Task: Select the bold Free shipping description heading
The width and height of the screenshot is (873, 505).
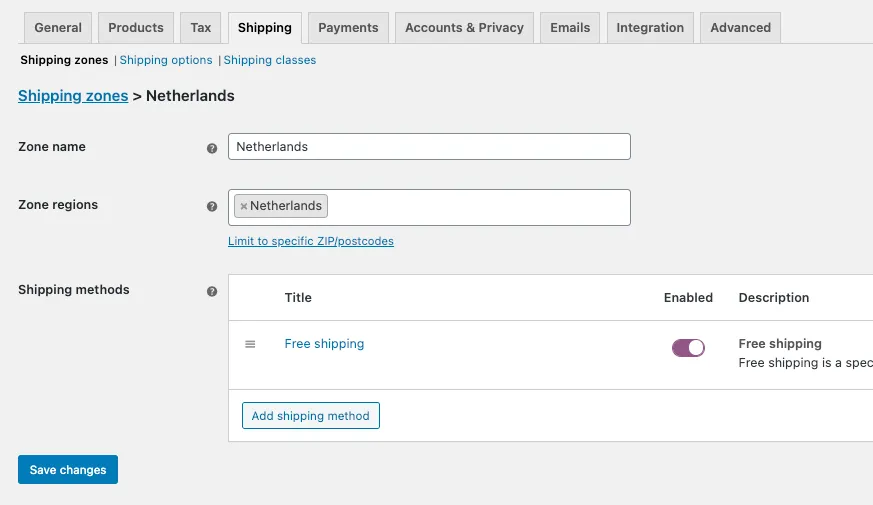Action: [x=780, y=344]
